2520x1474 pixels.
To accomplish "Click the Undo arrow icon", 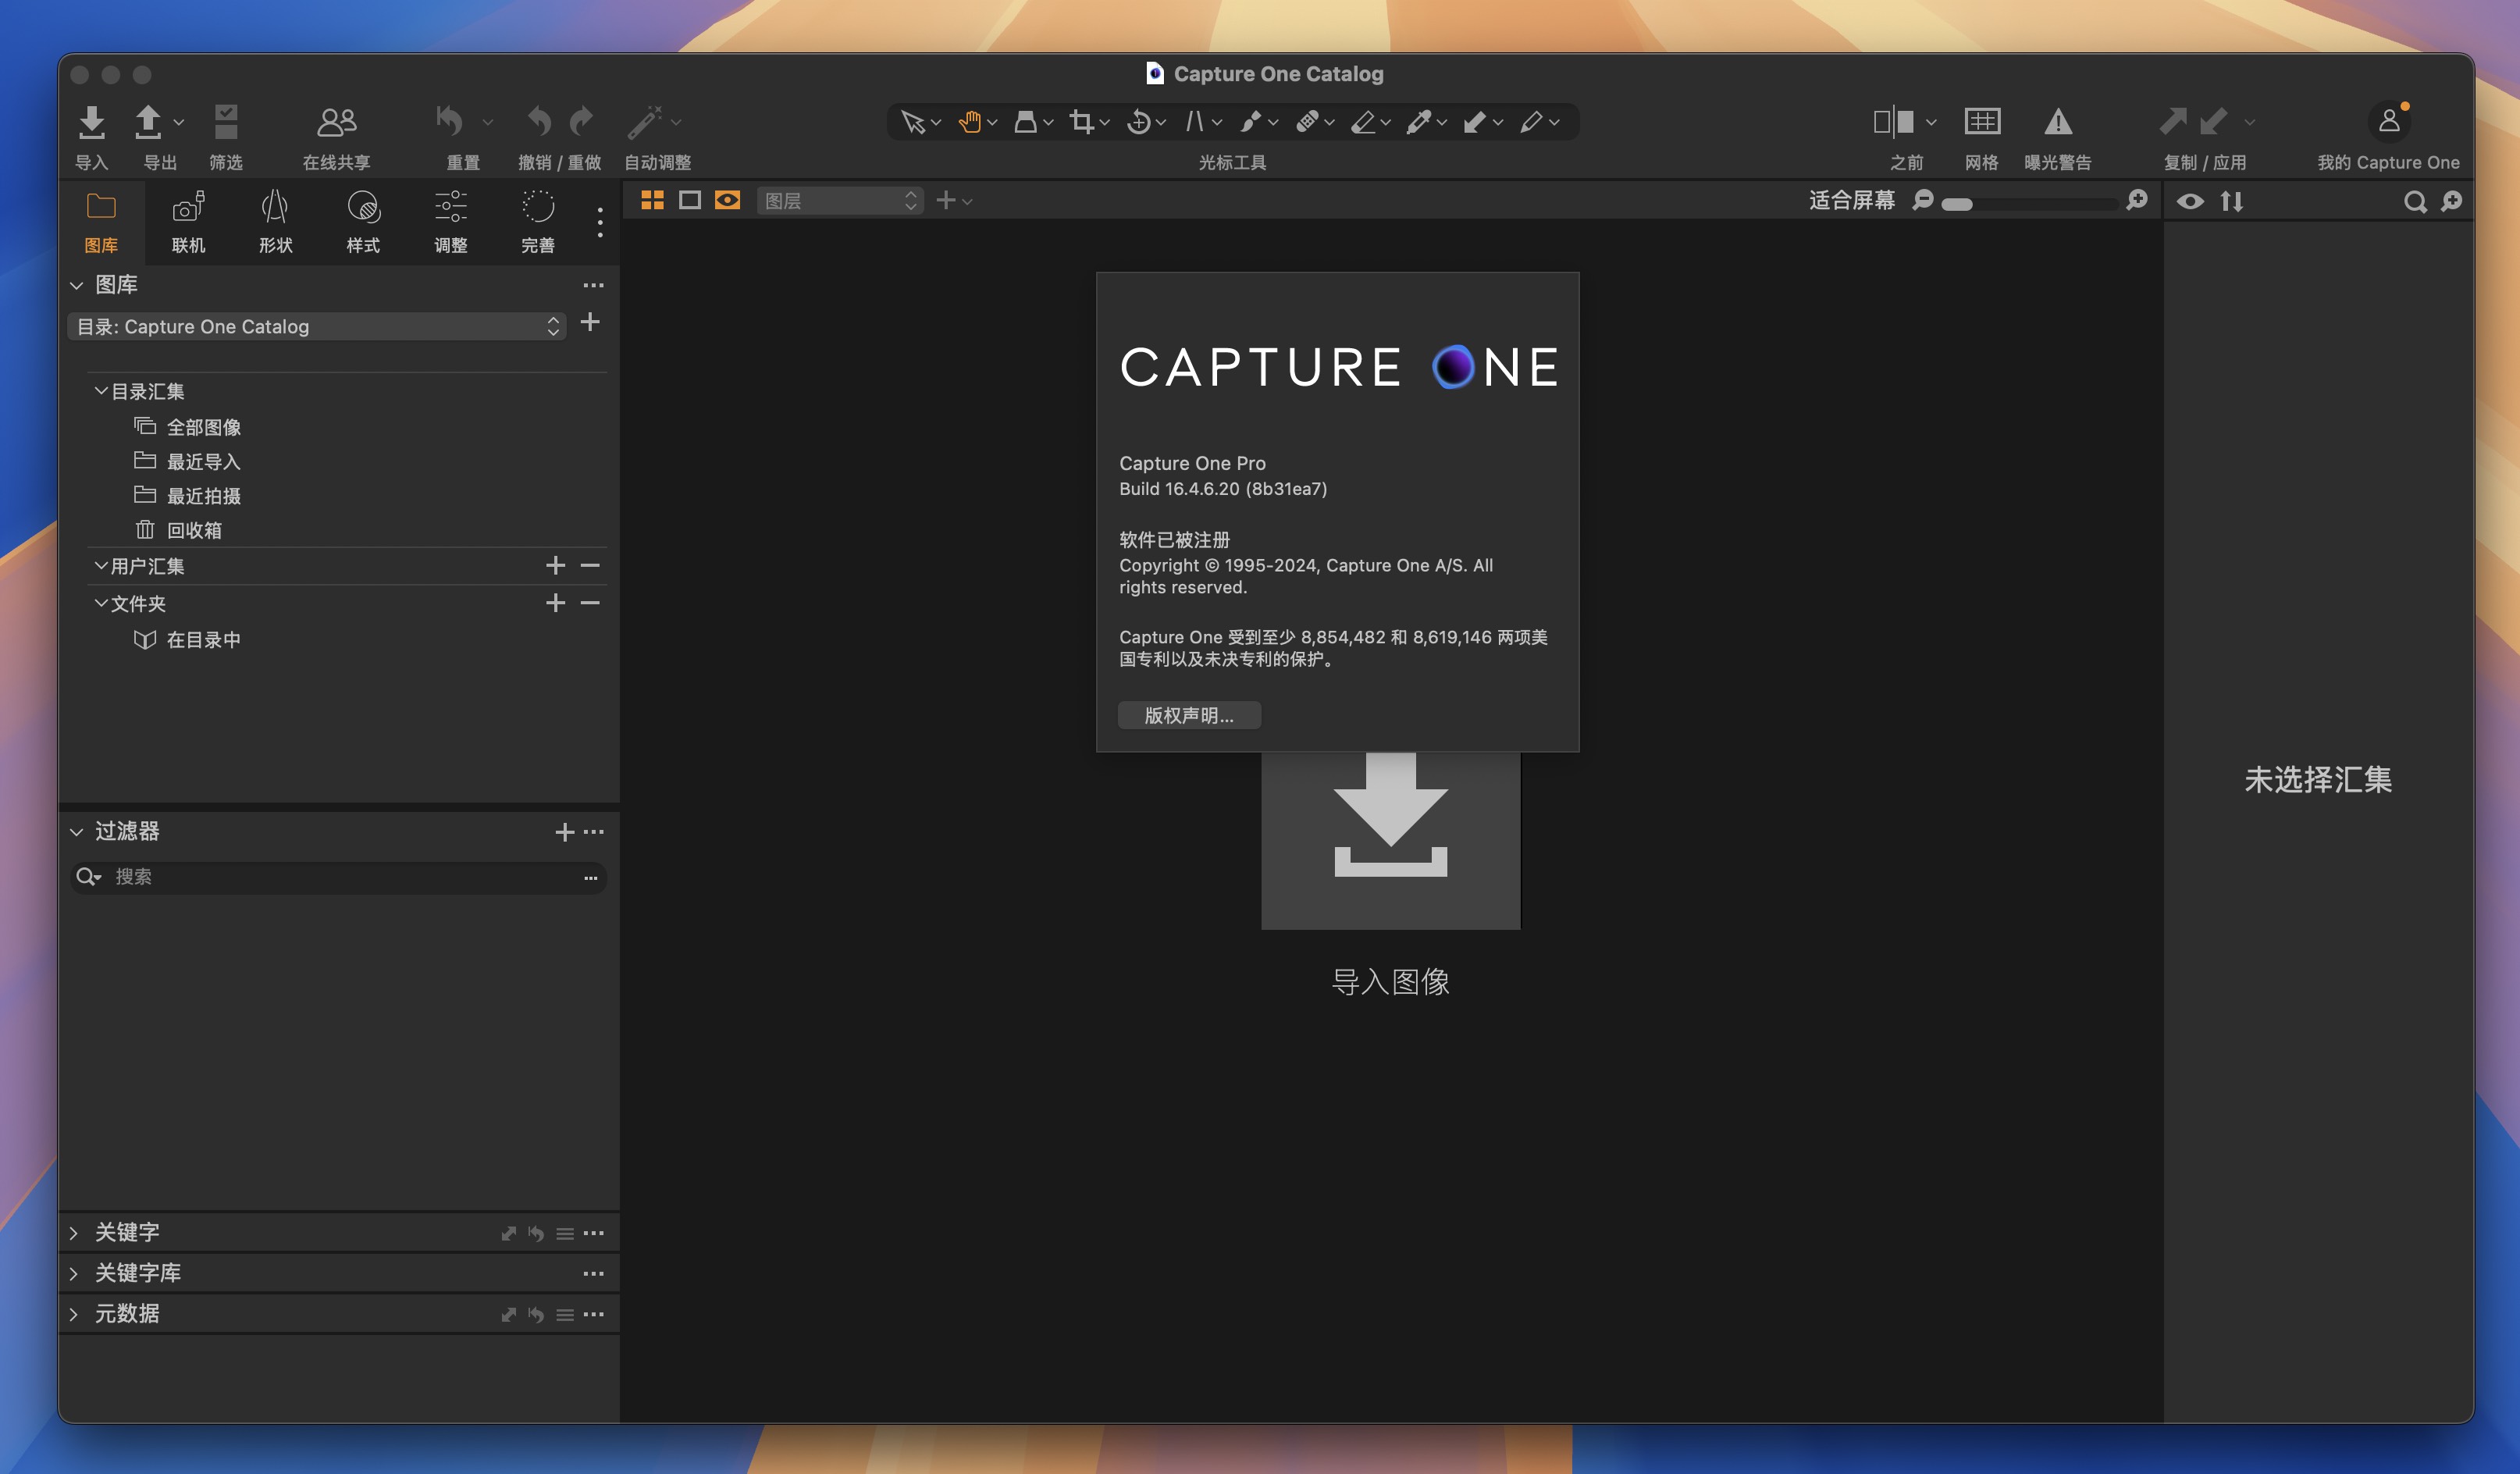I will [539, 121].
